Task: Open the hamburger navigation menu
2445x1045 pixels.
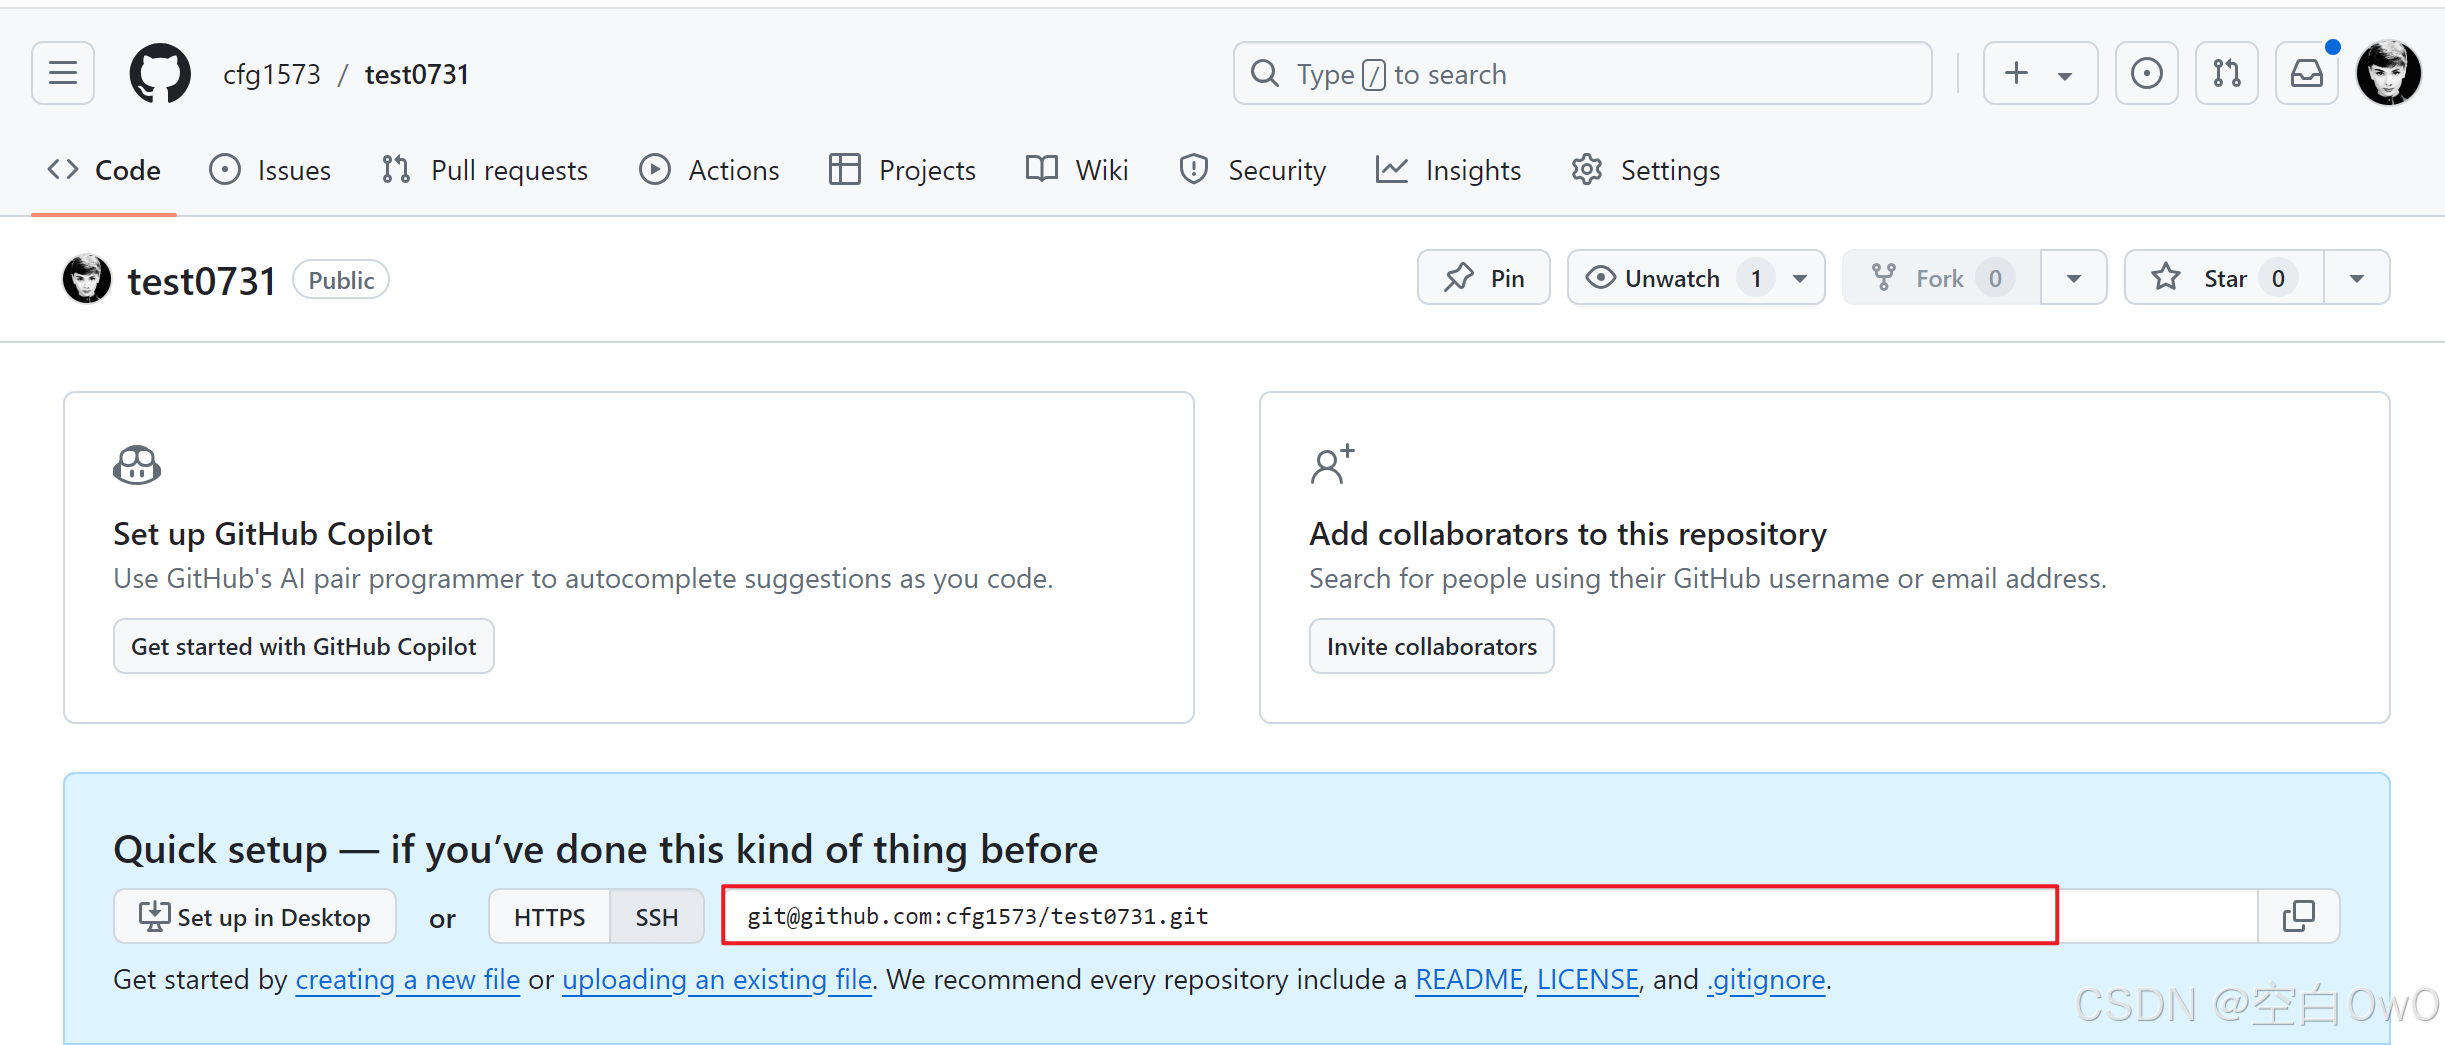Action: 62,73
